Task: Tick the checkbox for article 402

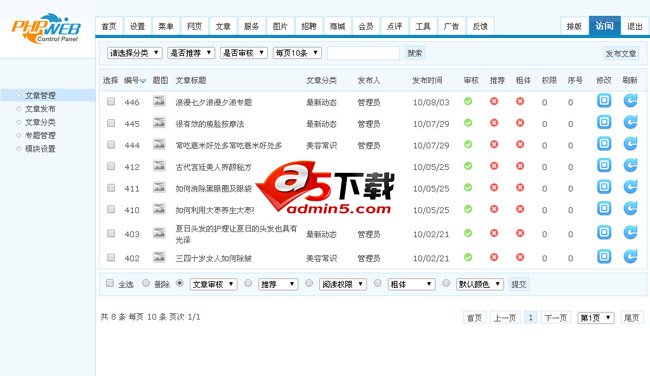Action: [x=111, y=257]
